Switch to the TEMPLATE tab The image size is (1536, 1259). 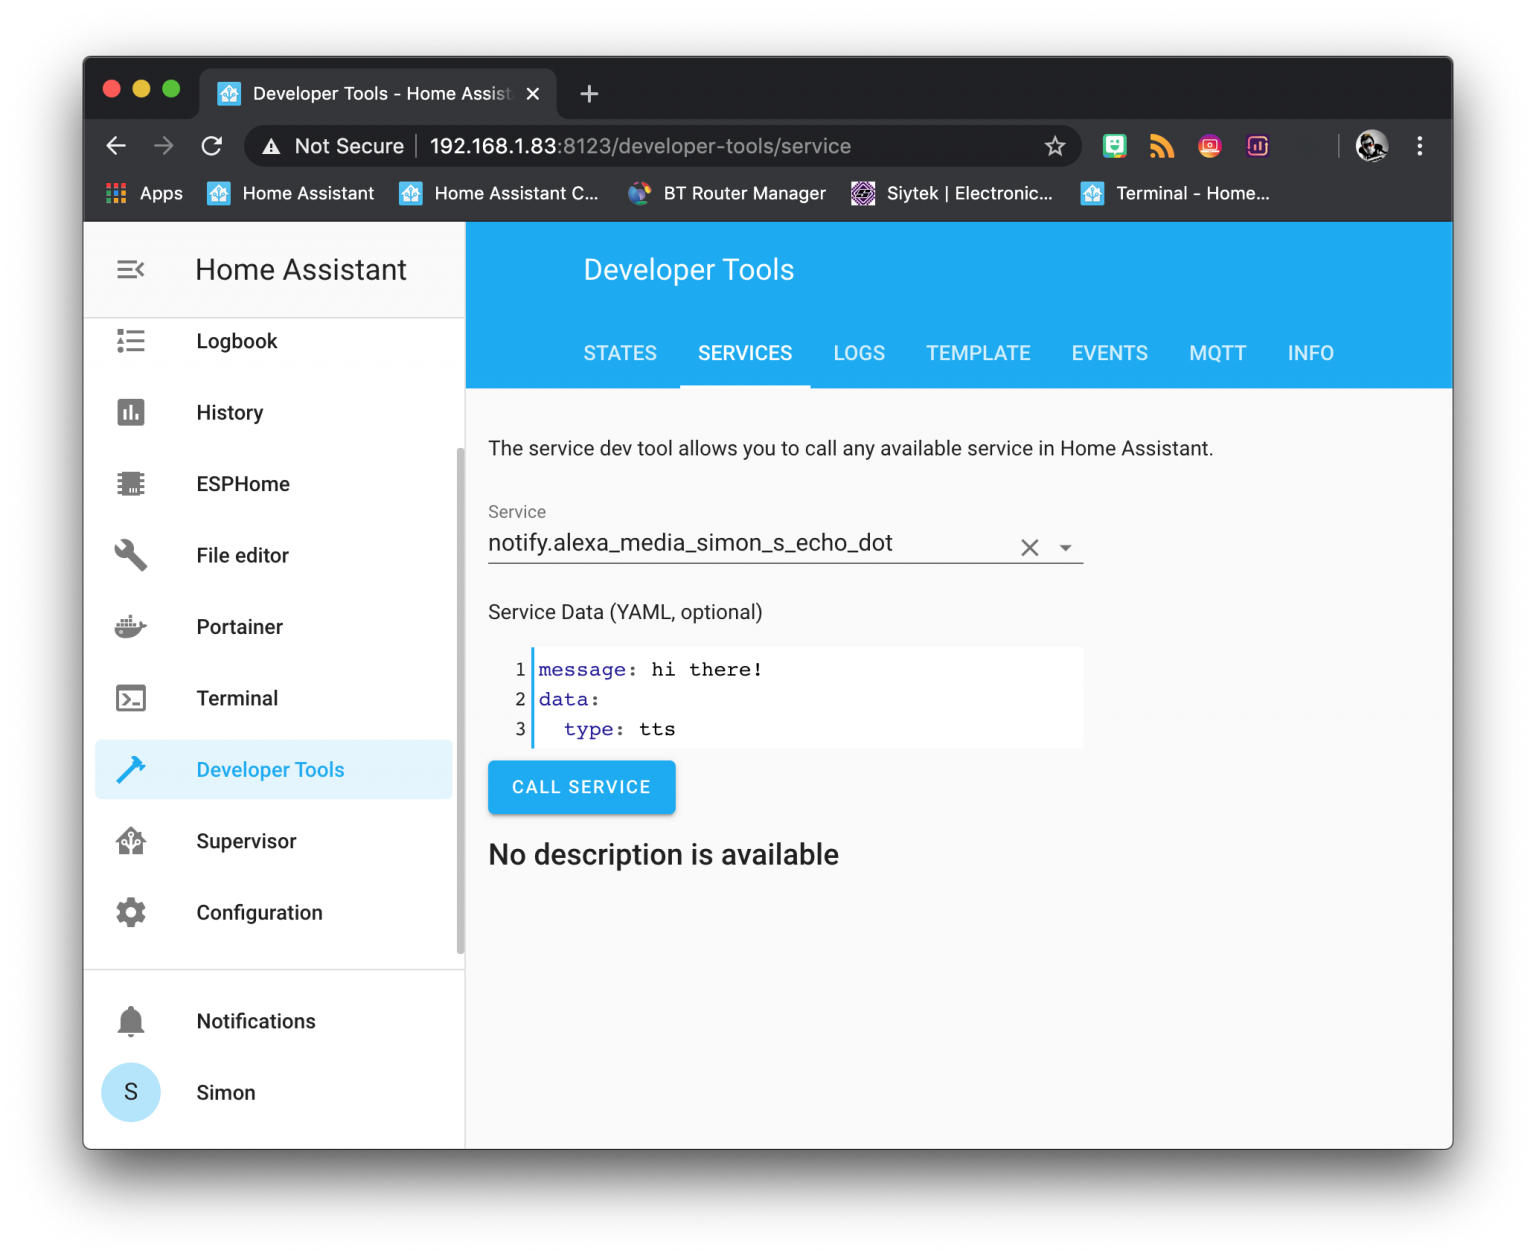[x=978, y=353]
